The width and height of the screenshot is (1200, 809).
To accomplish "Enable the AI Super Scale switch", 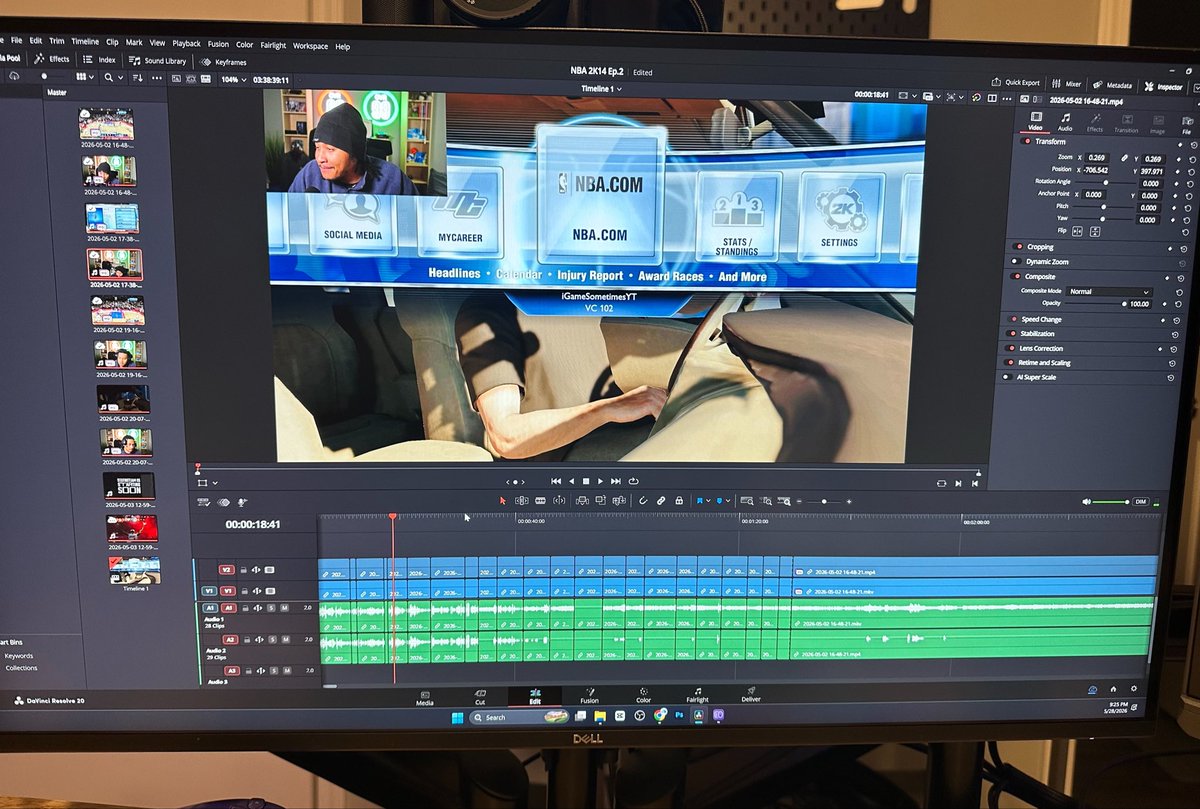I will tap(1007, 377).
